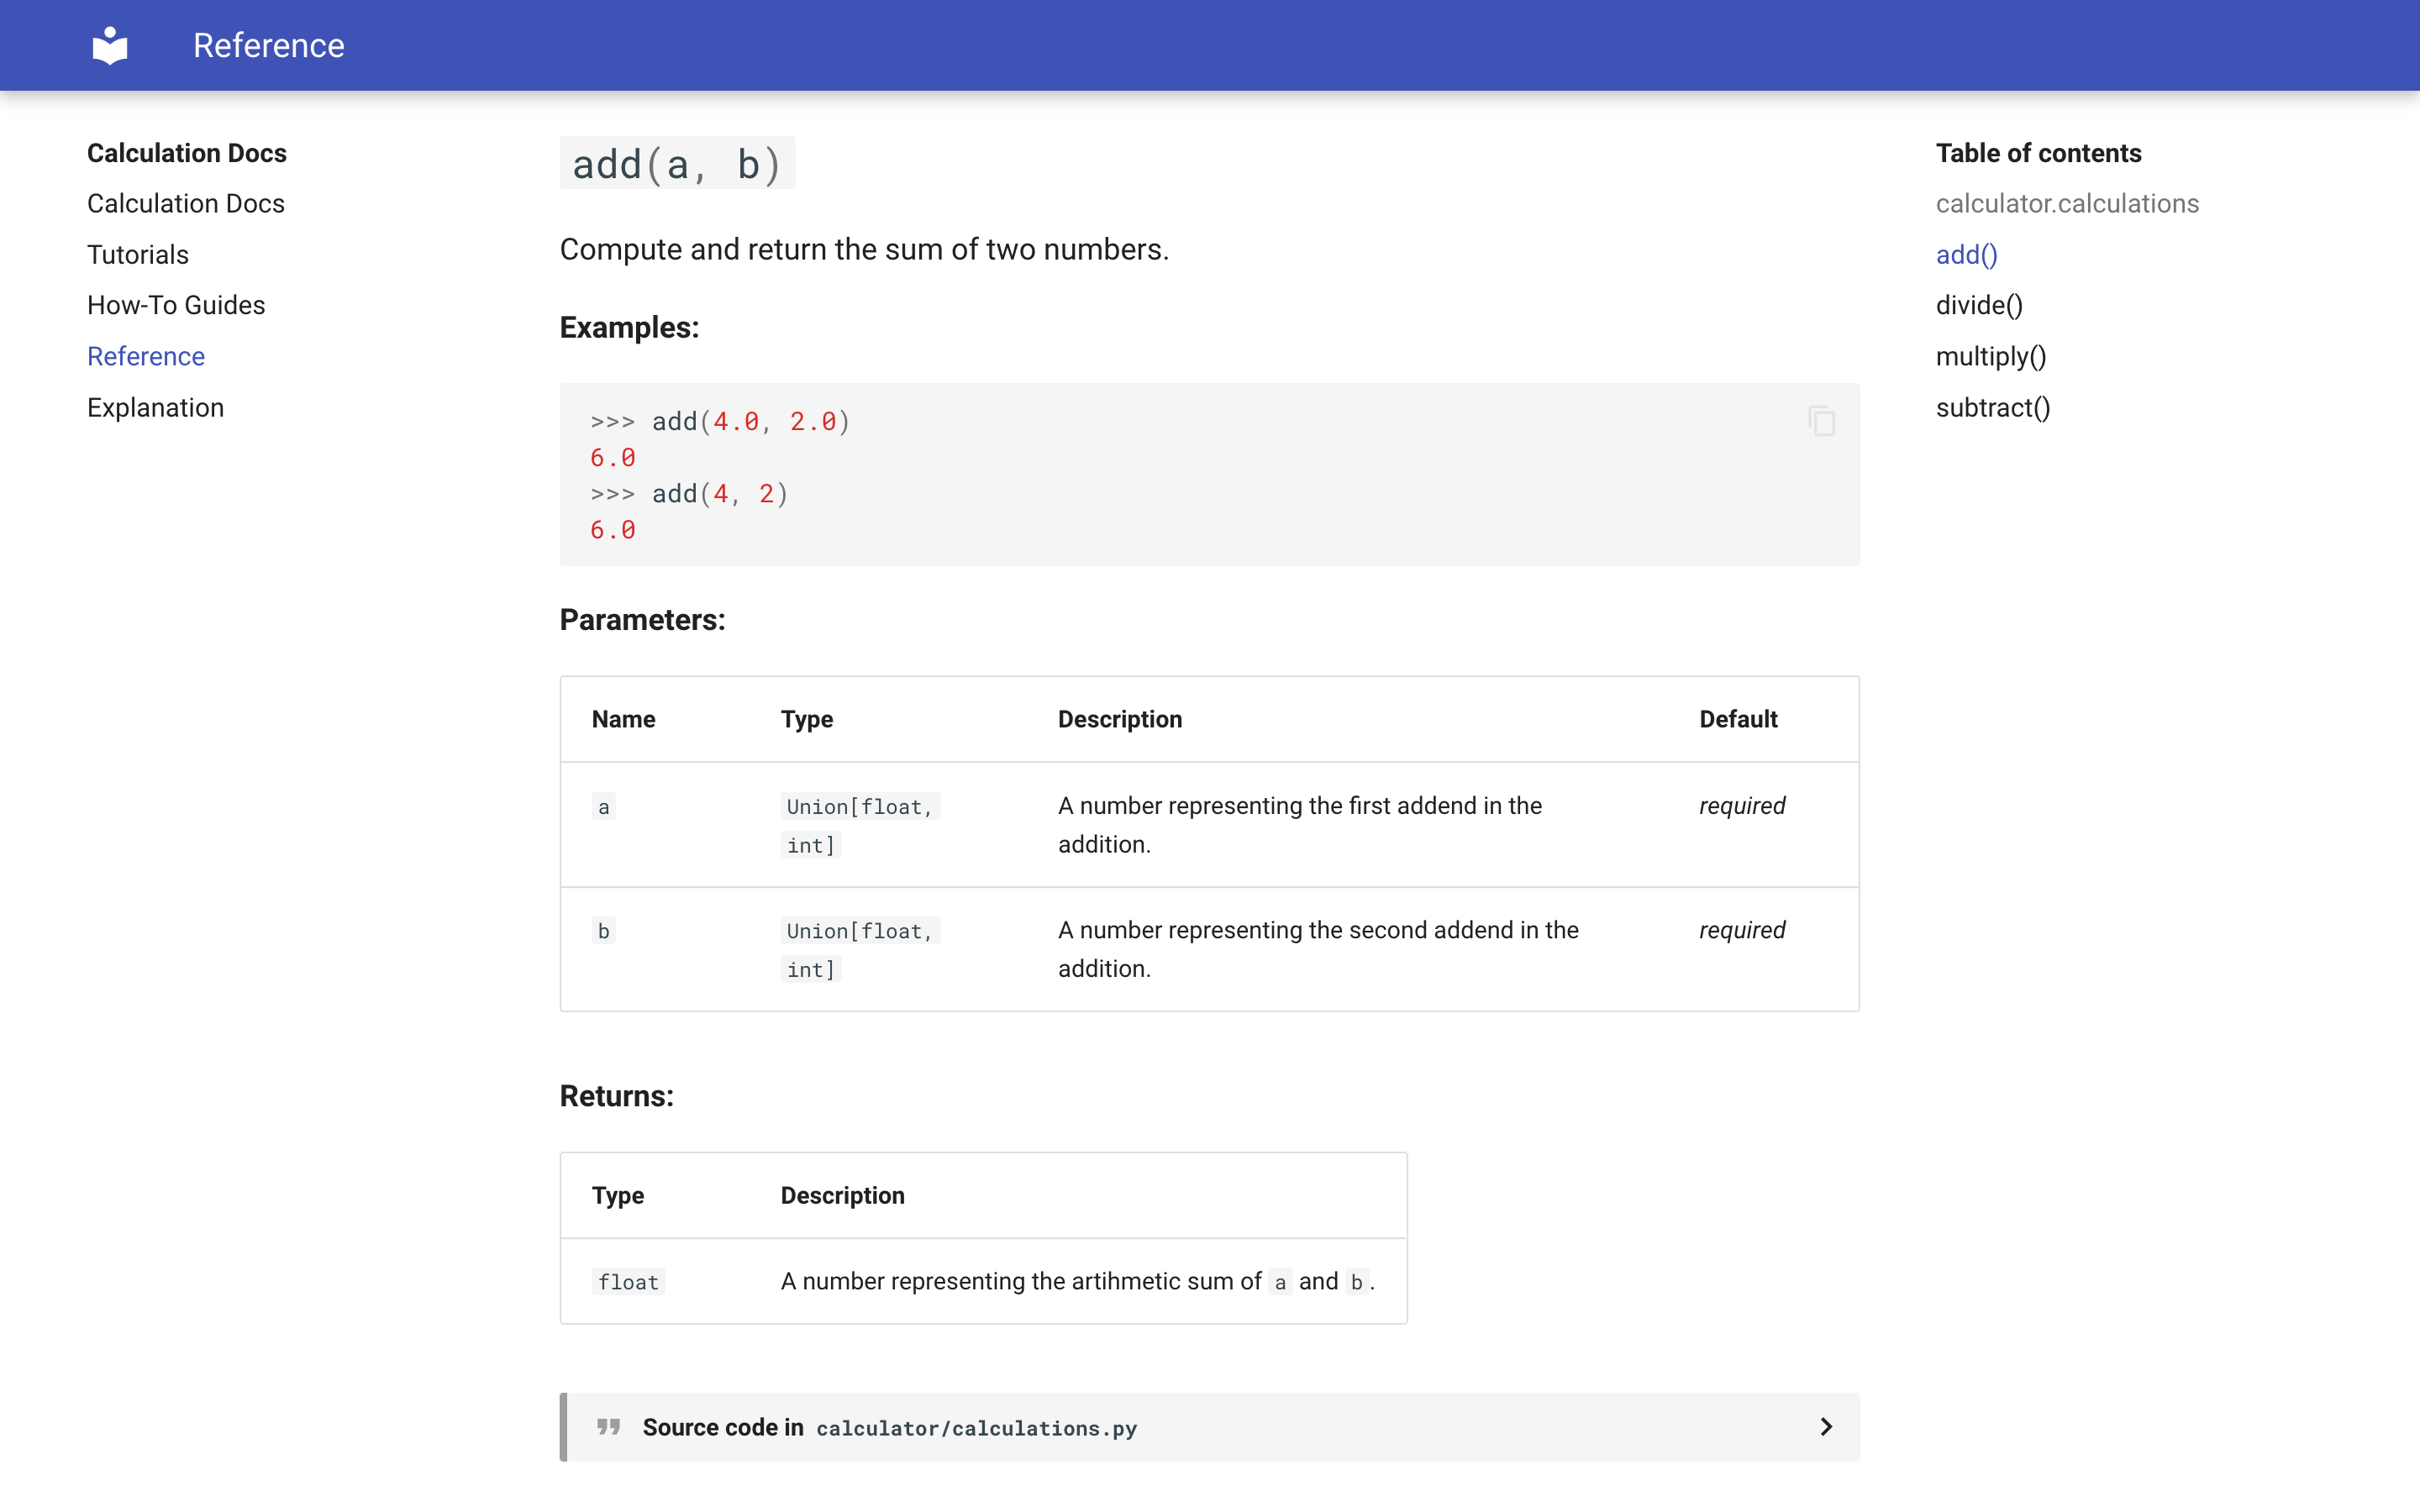The height and width of the screenshot is (1512, 2420).
Task: Open the Tutorials page
Action: (x=137, y=254)
